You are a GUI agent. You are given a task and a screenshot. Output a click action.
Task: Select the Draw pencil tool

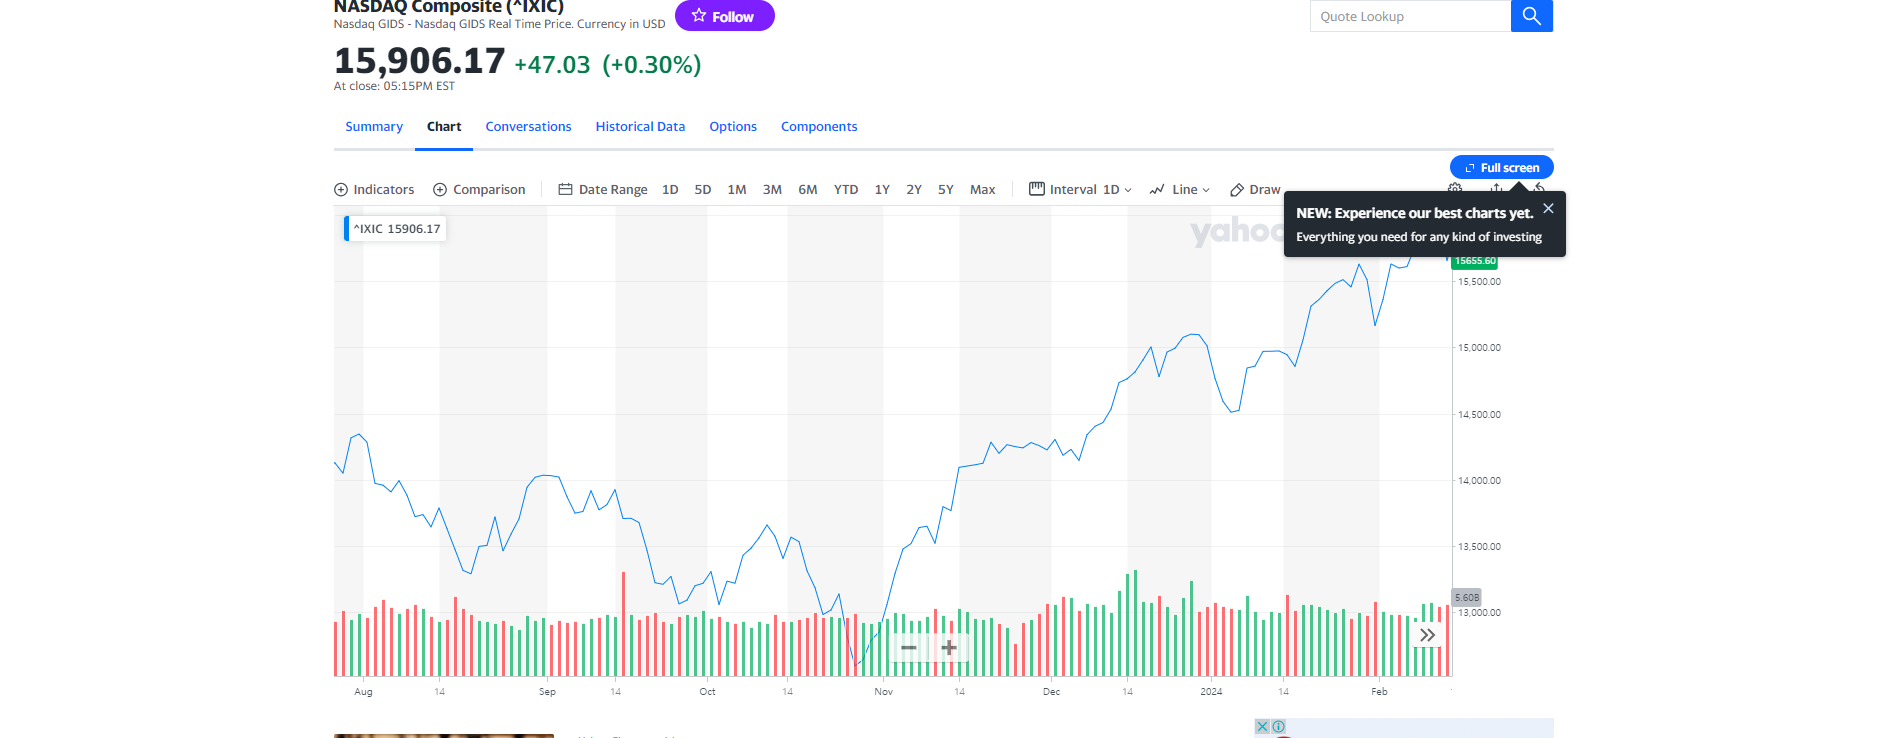click(x=1255, y=190)
